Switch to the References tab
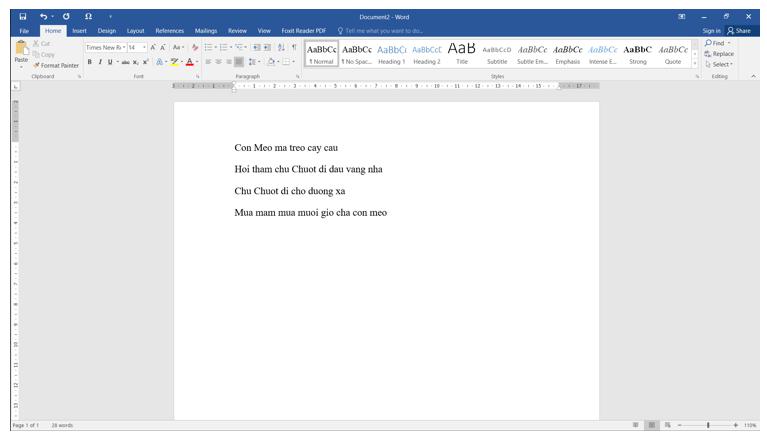 click(169, 31)
